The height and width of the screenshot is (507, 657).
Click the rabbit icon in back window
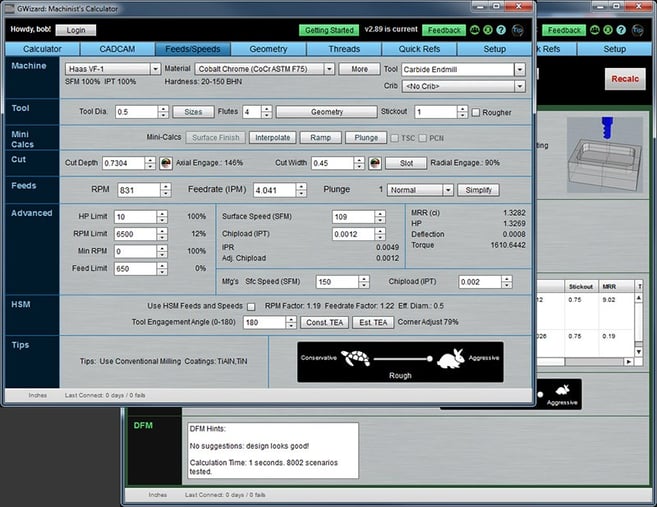coord(562,390)
